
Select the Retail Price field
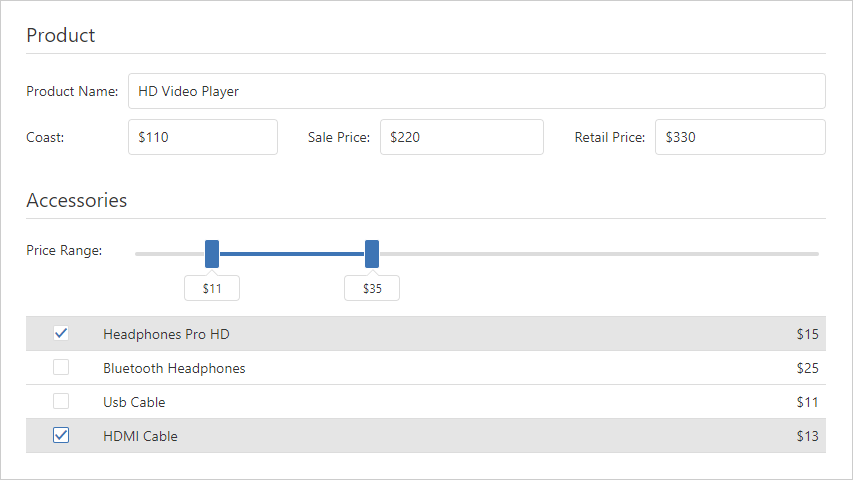coord(740,137)
